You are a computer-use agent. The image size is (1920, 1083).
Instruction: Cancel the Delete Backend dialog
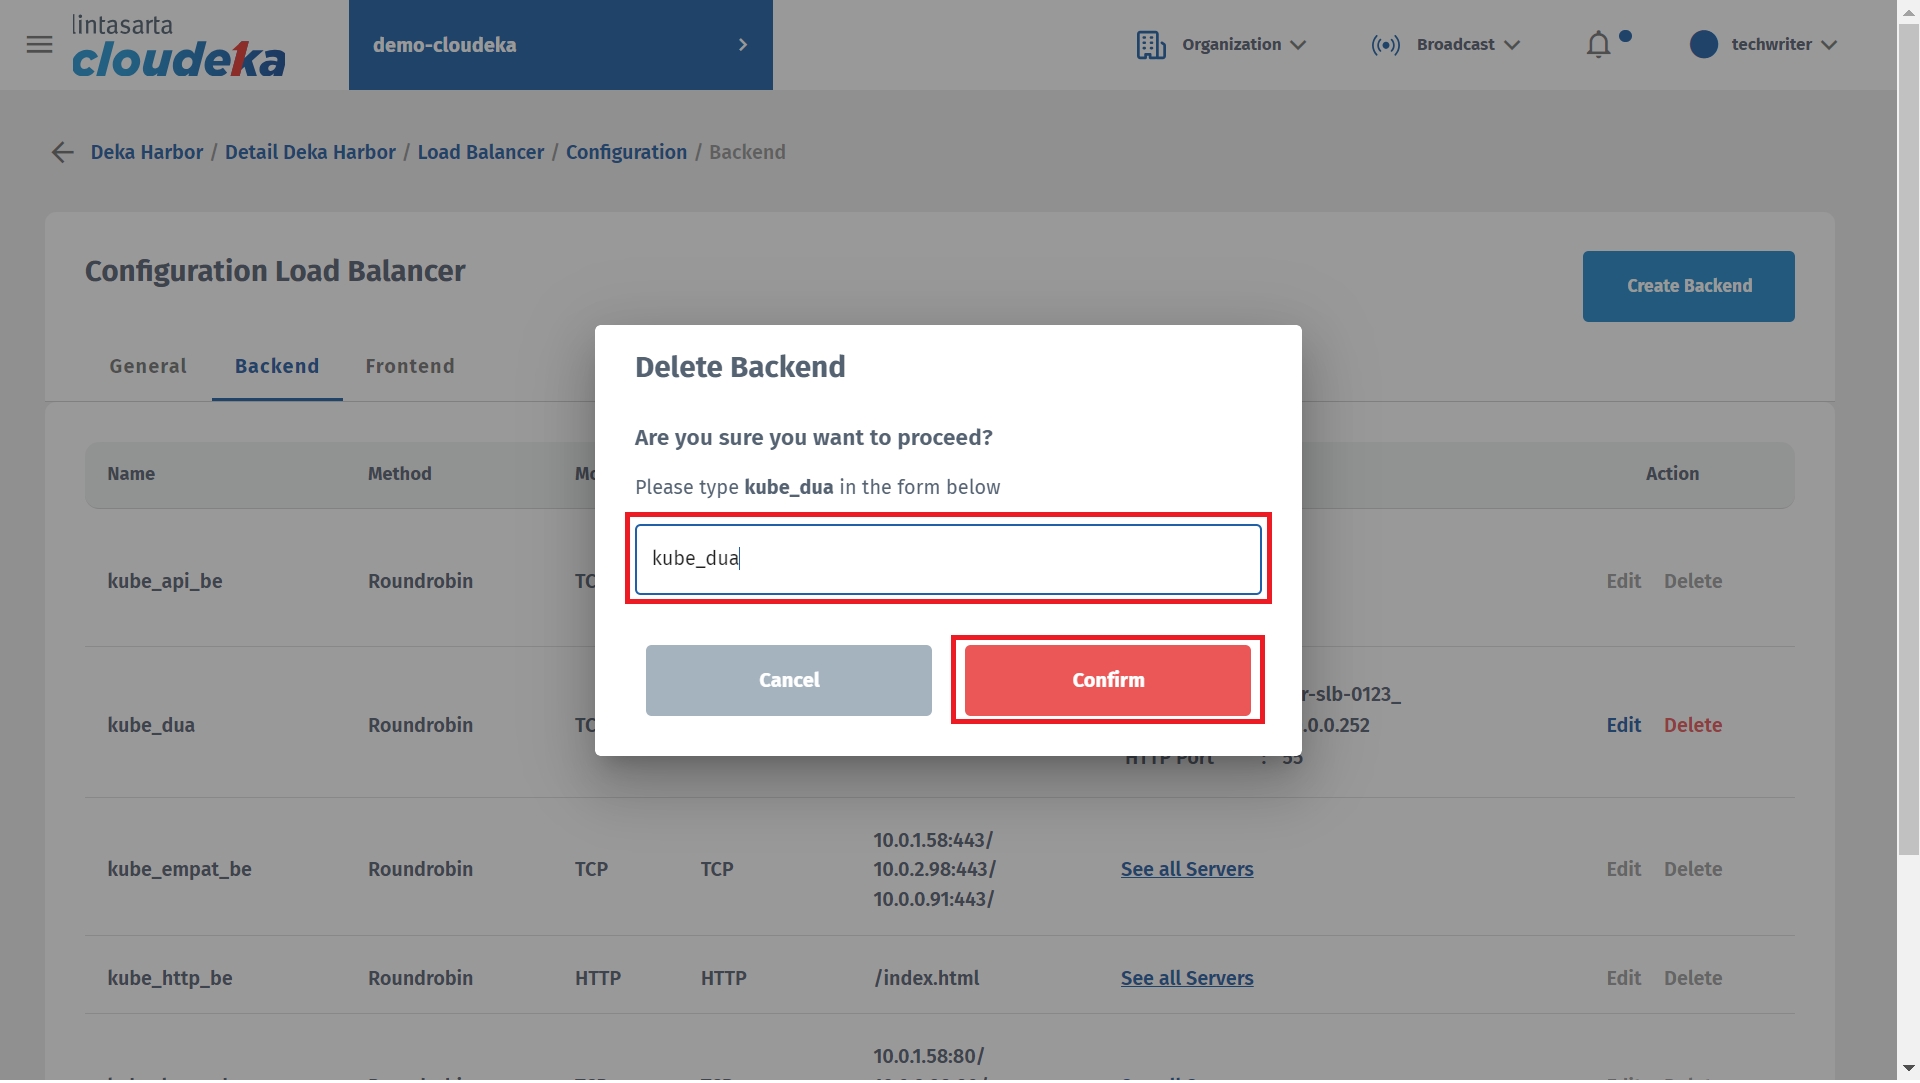[789, 681]
